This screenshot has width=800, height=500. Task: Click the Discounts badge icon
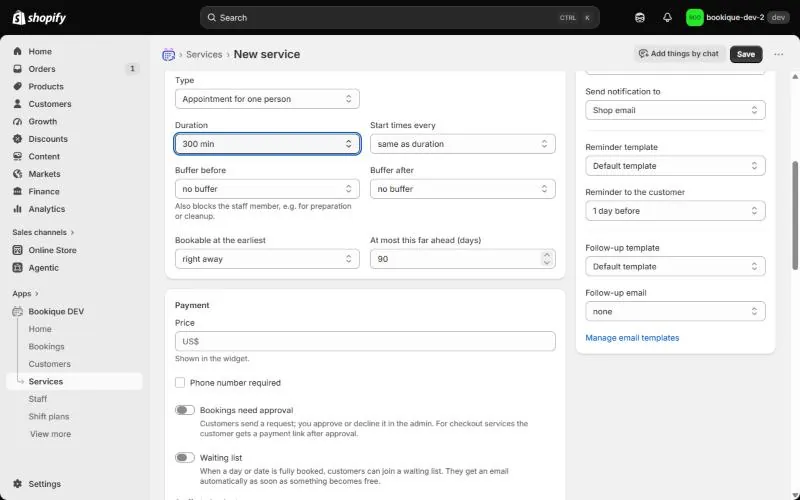point(18,139)
